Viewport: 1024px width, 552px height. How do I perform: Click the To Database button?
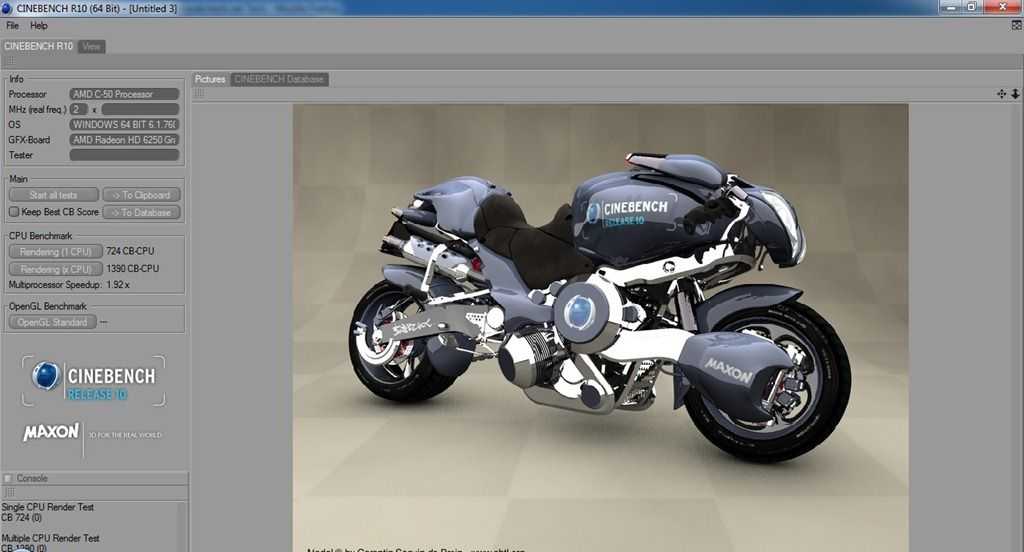(141, 212)
